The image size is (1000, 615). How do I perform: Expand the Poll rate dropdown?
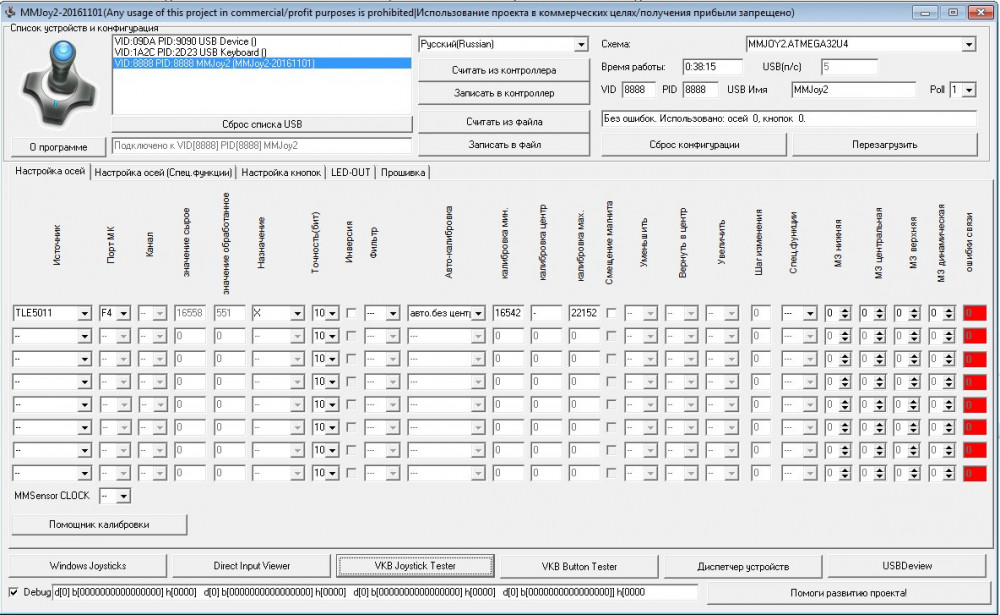coord(968,90)
